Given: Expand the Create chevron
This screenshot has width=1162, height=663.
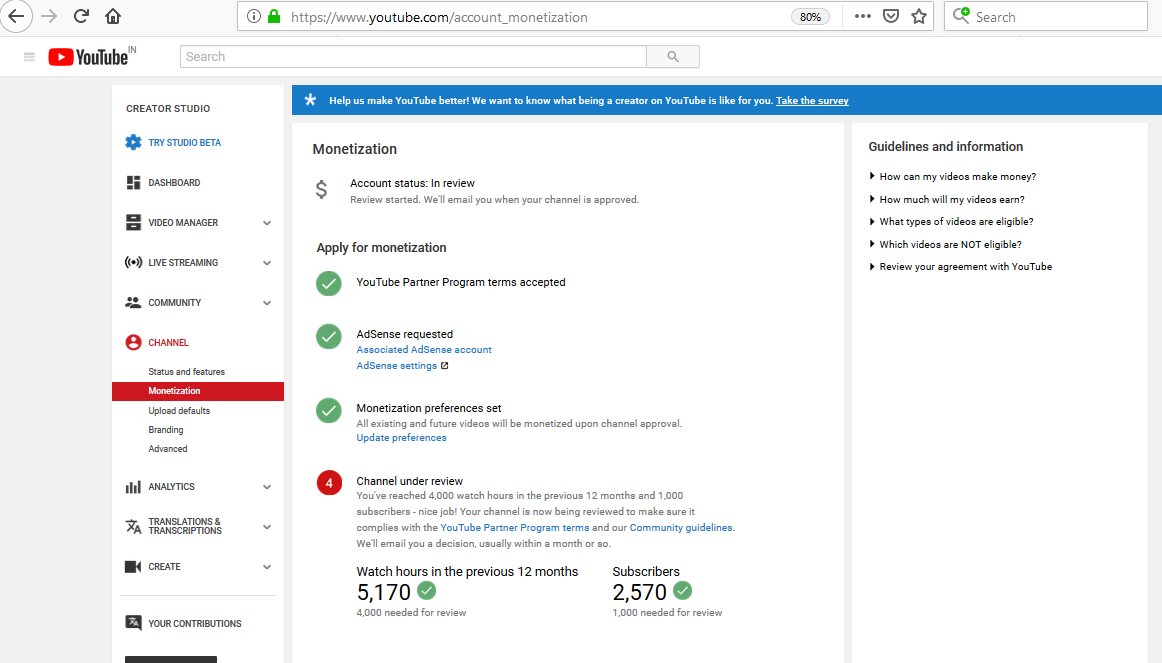Looking at the screenshot, I should pos(267,567).
